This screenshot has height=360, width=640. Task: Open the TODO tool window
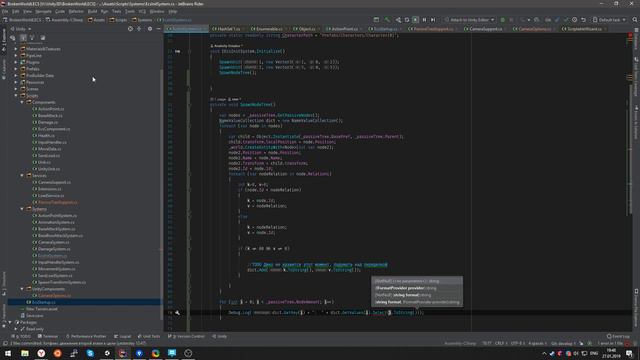point(21,336)
